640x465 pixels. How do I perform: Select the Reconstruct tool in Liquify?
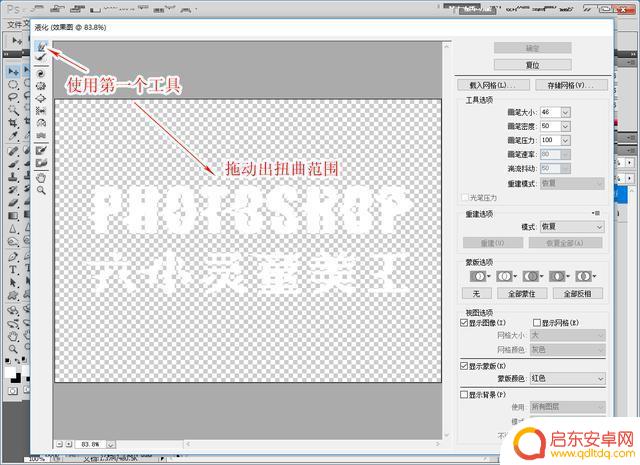point(41,58)
